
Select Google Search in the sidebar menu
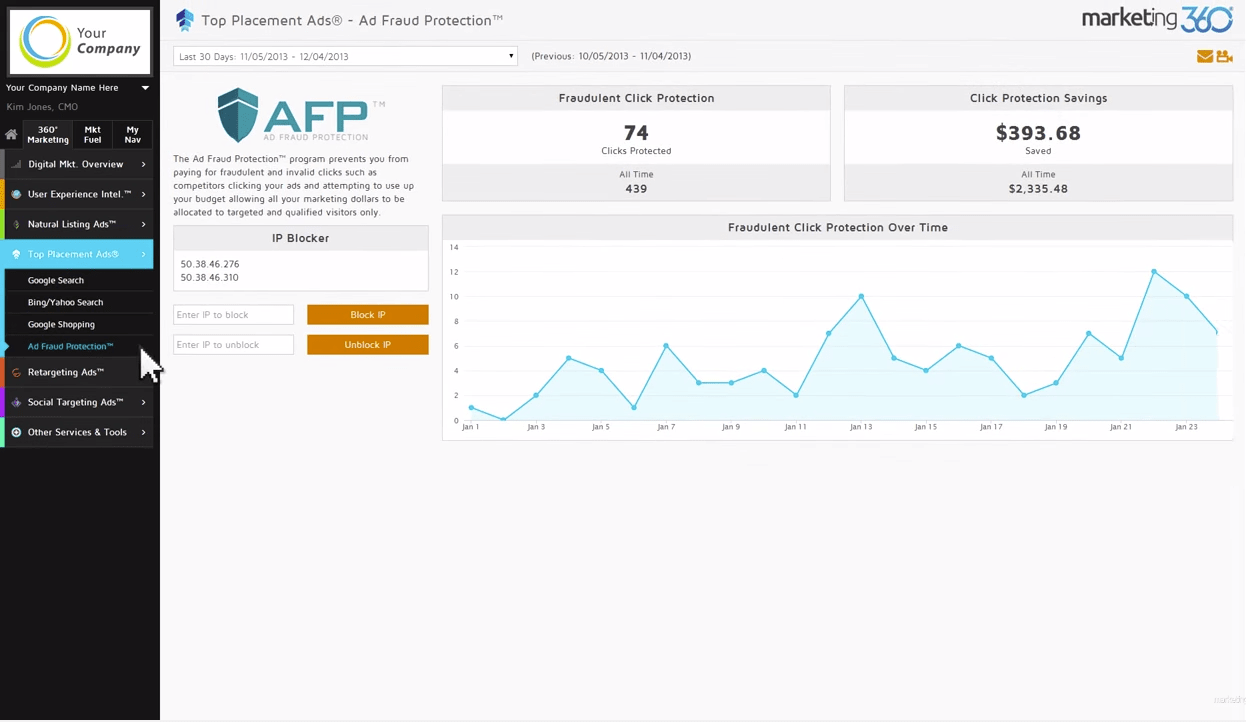(56, 280)
